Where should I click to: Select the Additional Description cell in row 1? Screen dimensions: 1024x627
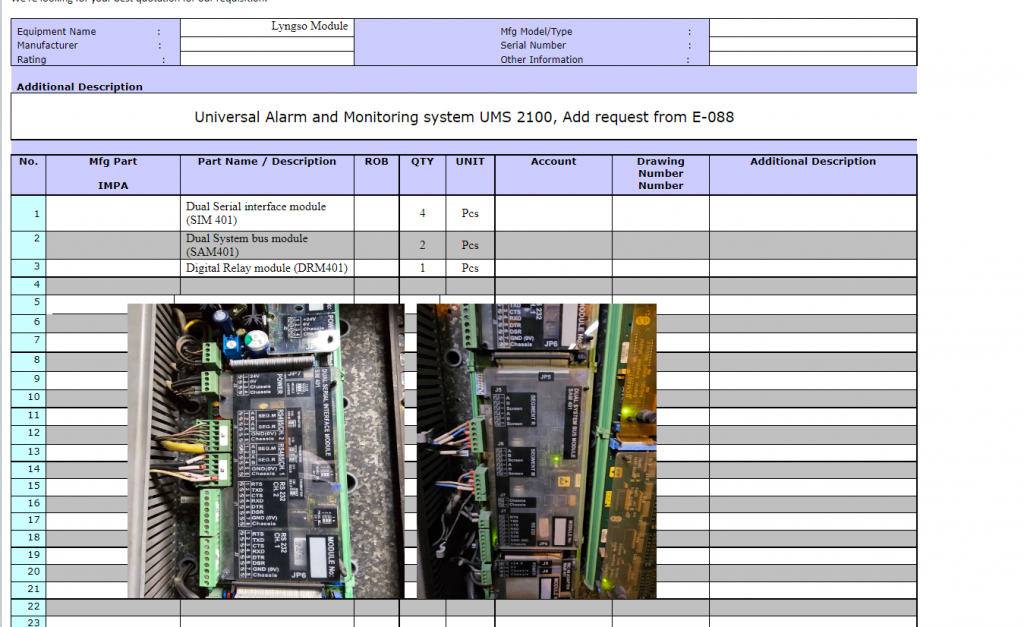point(812,213)
